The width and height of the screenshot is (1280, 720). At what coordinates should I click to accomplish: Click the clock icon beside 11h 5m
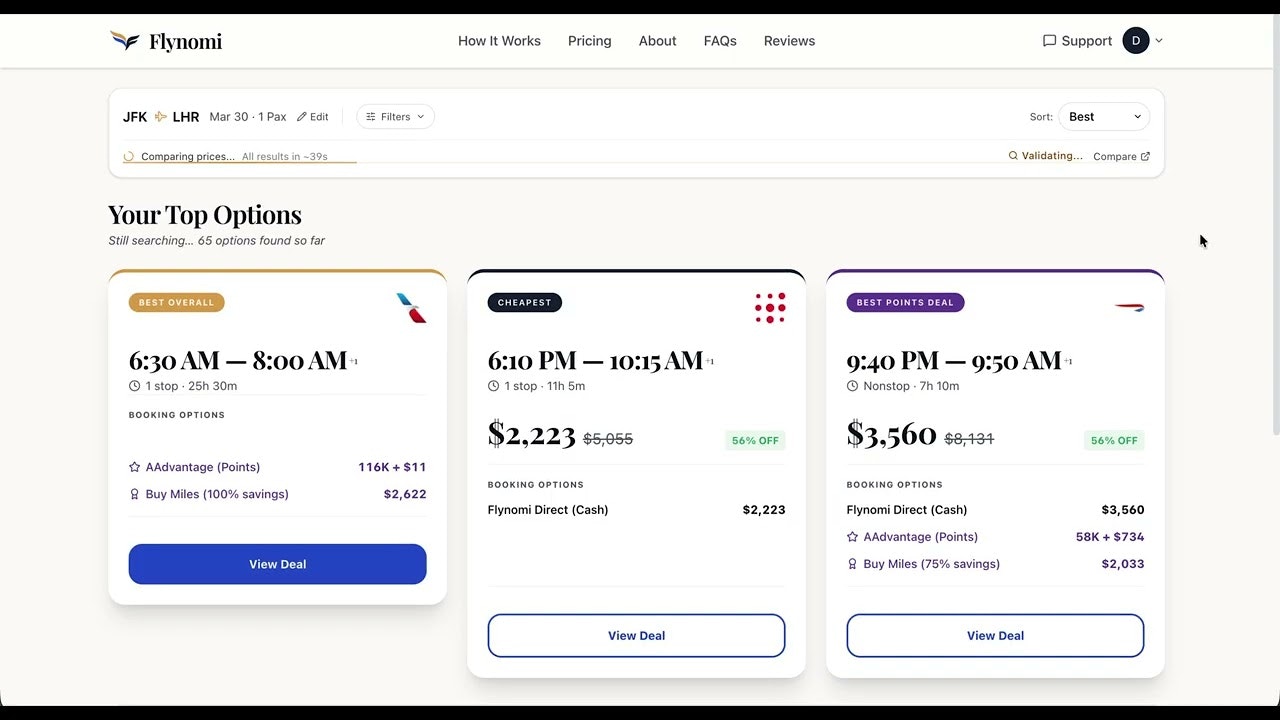click(494, 386)
